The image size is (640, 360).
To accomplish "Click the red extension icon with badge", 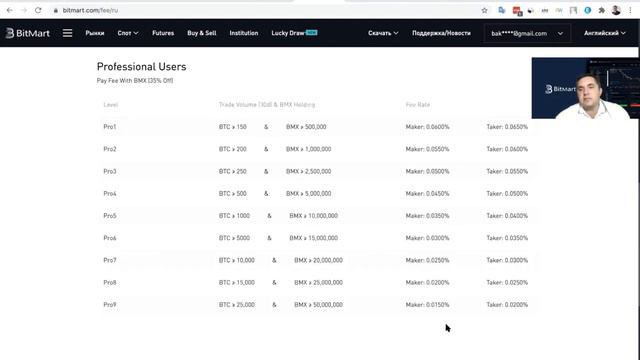I will [517, 11].
